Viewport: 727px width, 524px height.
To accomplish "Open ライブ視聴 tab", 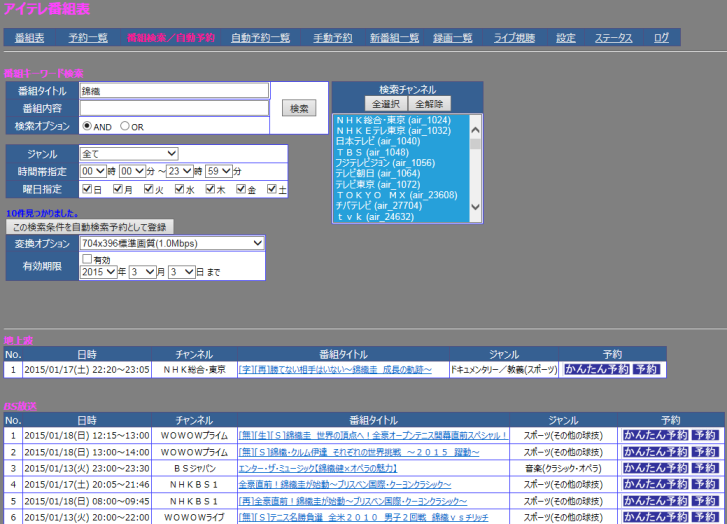I will point(514,38).
